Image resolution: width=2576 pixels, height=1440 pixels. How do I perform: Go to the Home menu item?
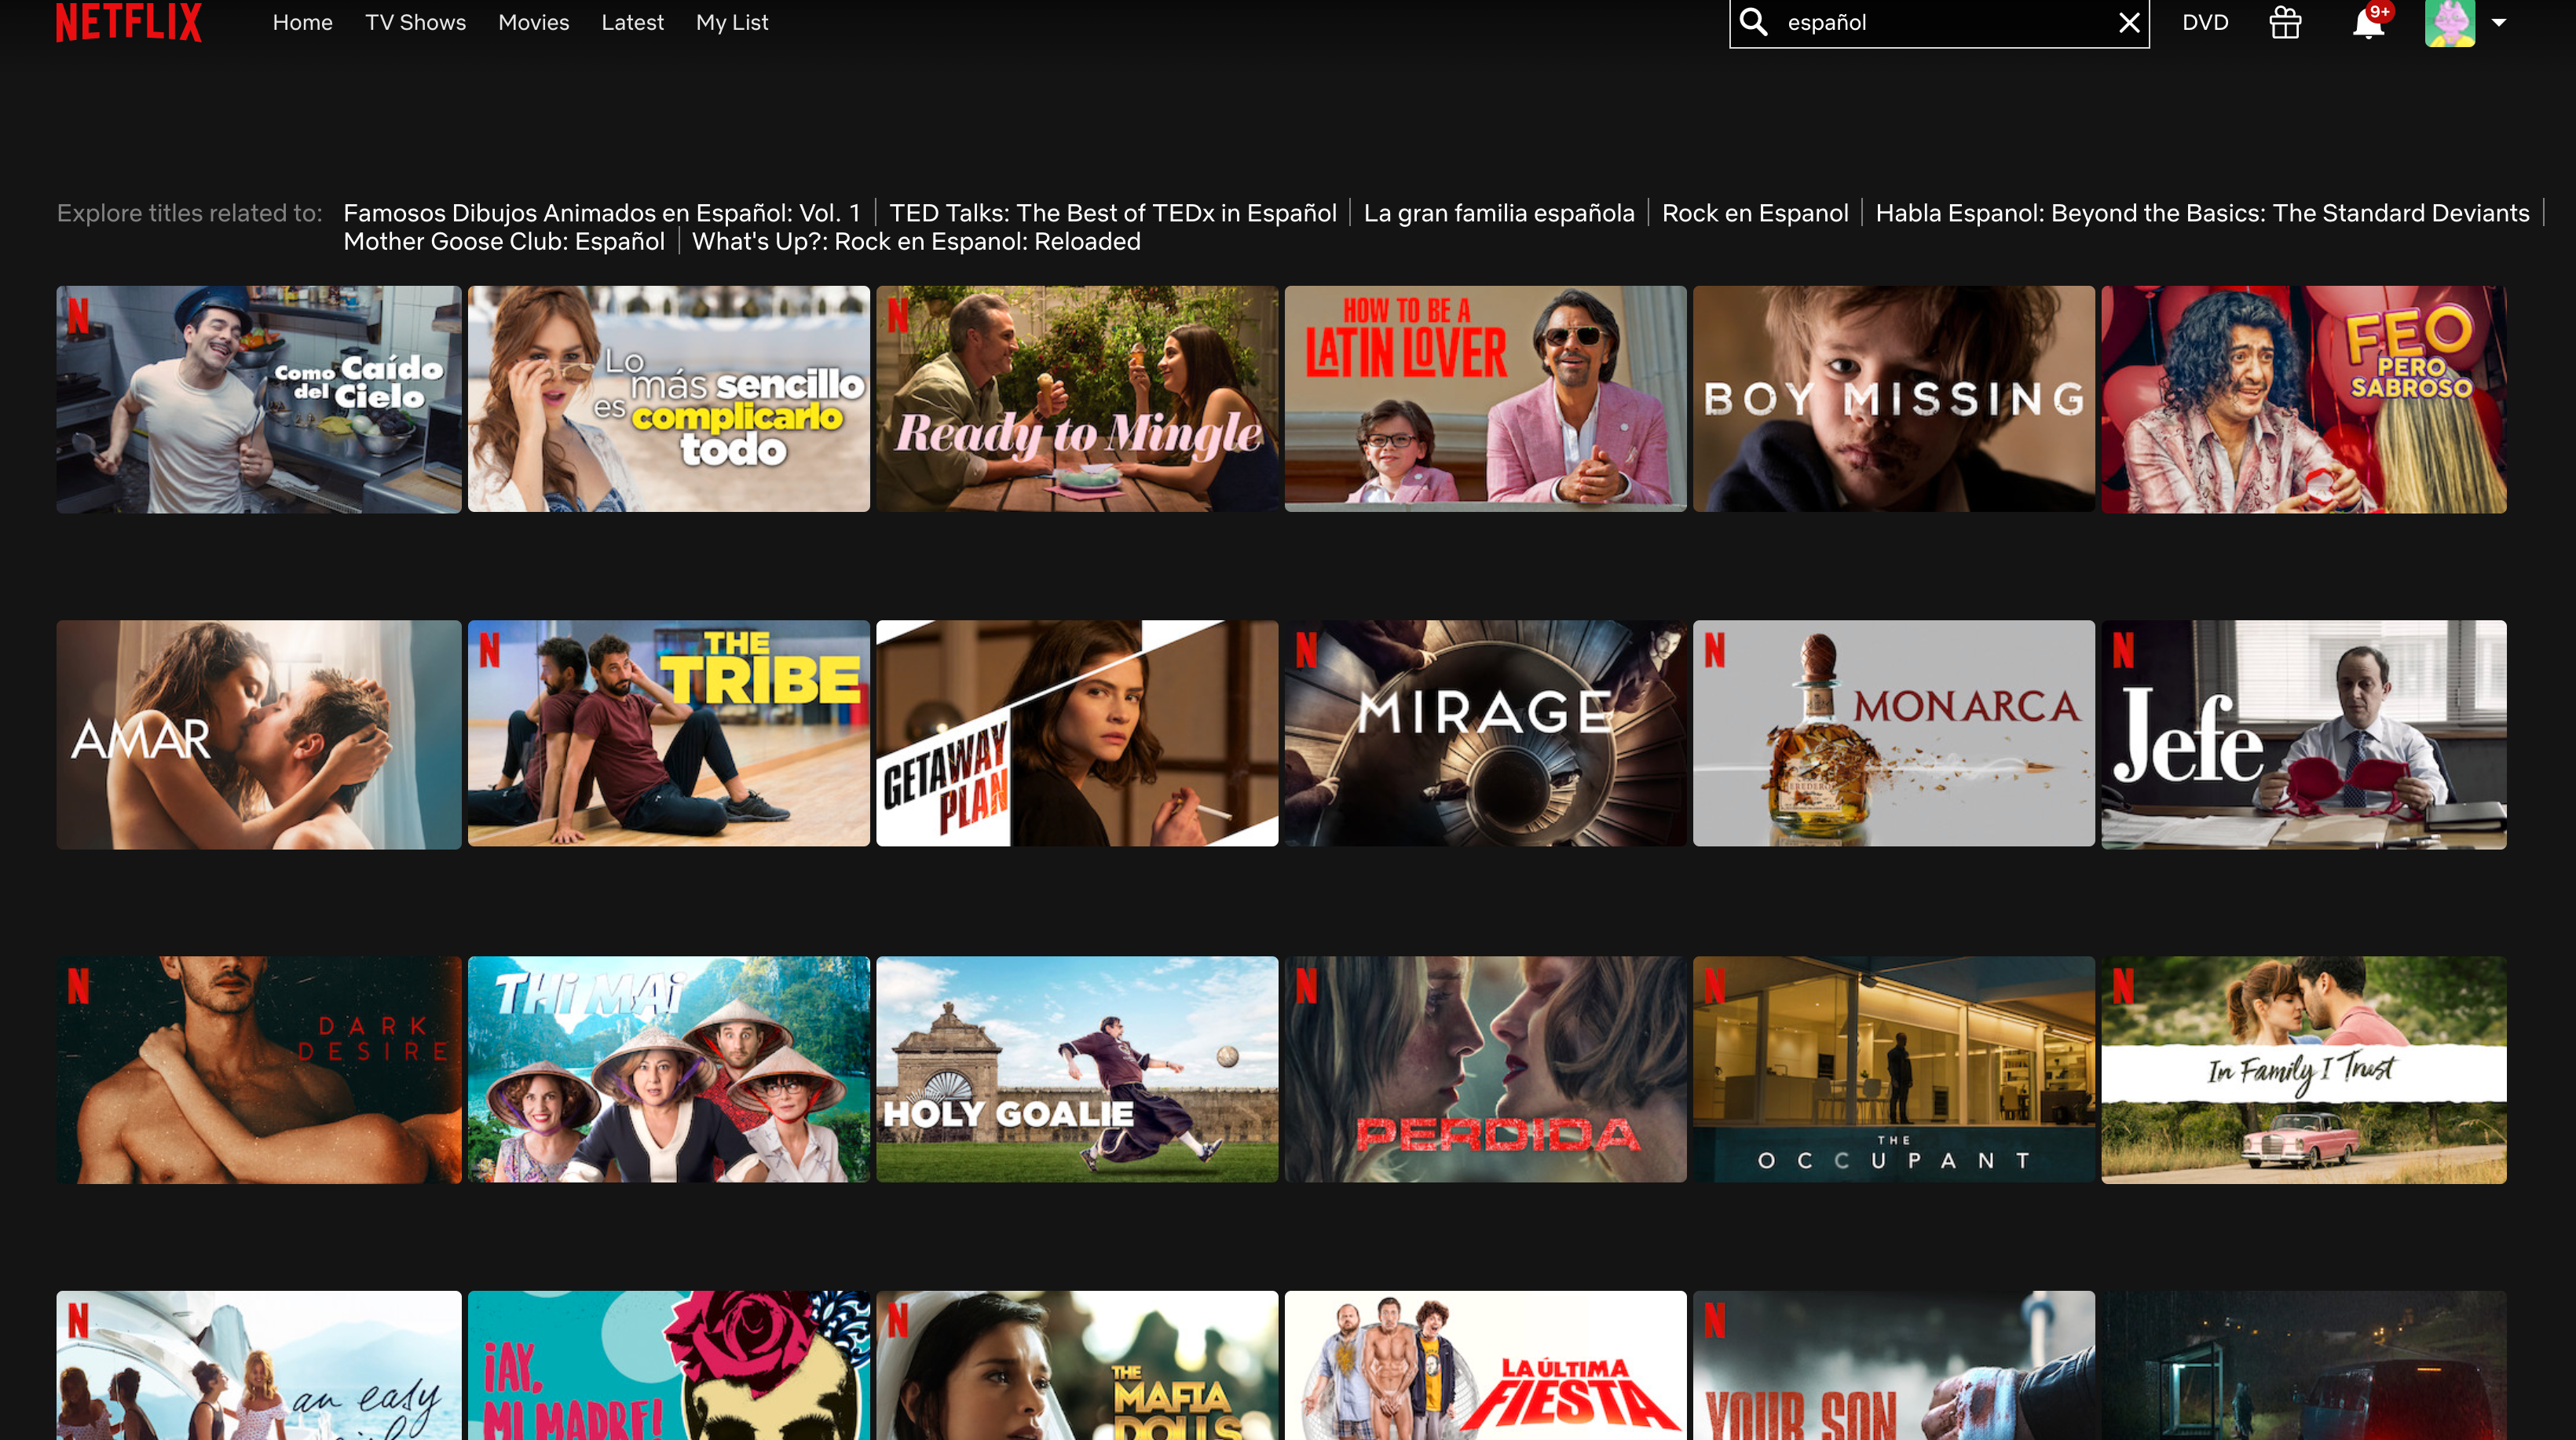(x=302, y=22)
